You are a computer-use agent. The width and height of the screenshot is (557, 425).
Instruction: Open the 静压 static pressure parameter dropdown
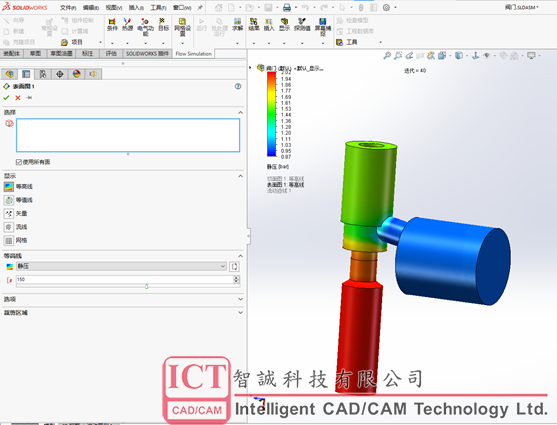pyautogui.click(x=121, y=266)
